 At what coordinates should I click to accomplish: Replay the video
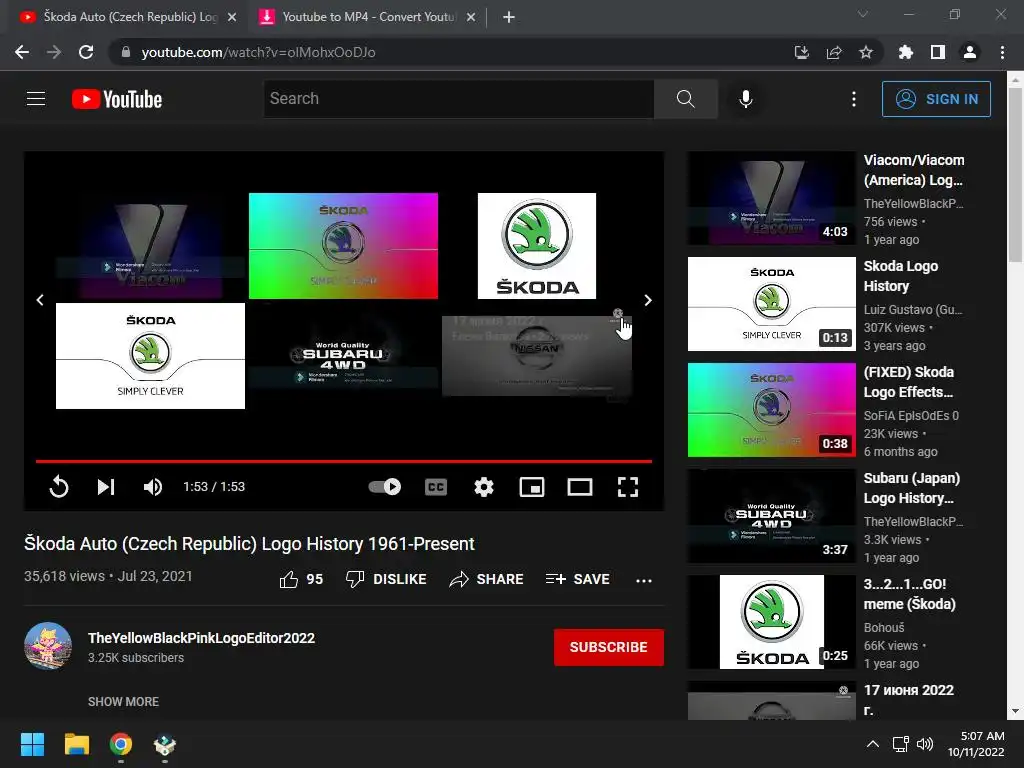tap(59, 487)
